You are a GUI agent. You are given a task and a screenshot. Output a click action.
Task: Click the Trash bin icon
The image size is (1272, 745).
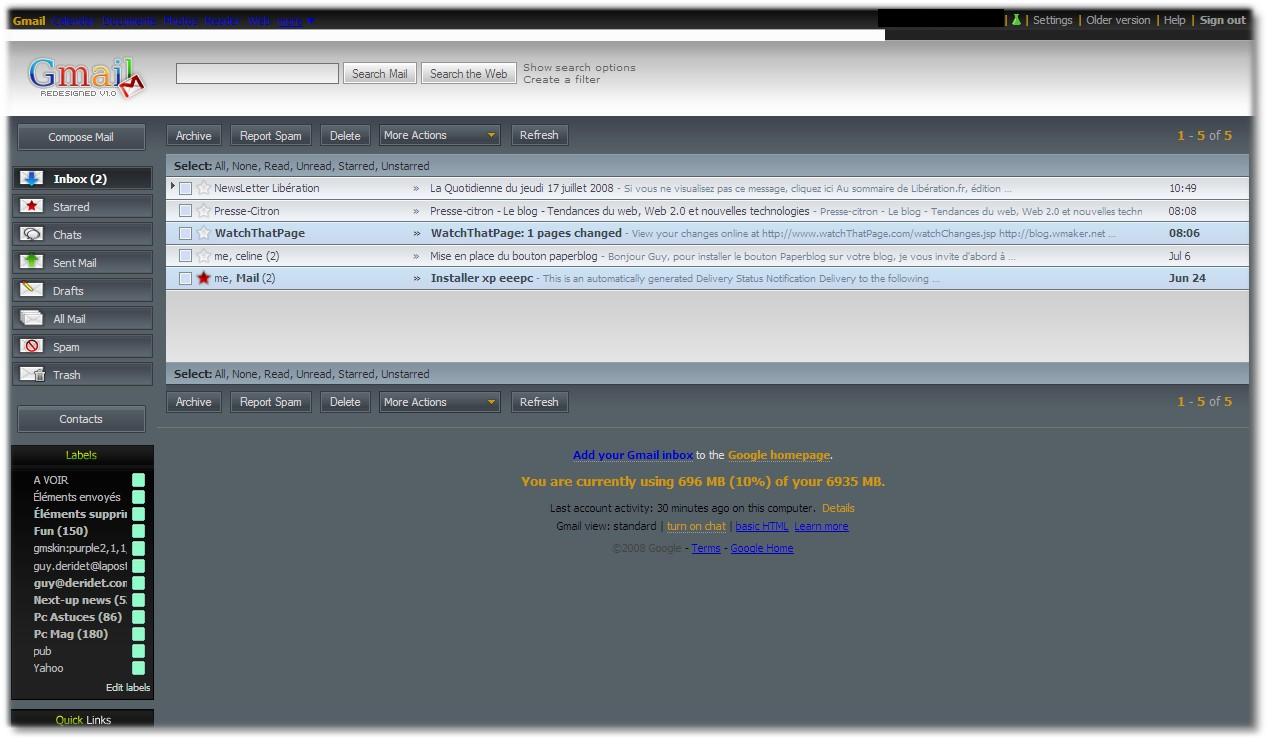pos(32,375)
